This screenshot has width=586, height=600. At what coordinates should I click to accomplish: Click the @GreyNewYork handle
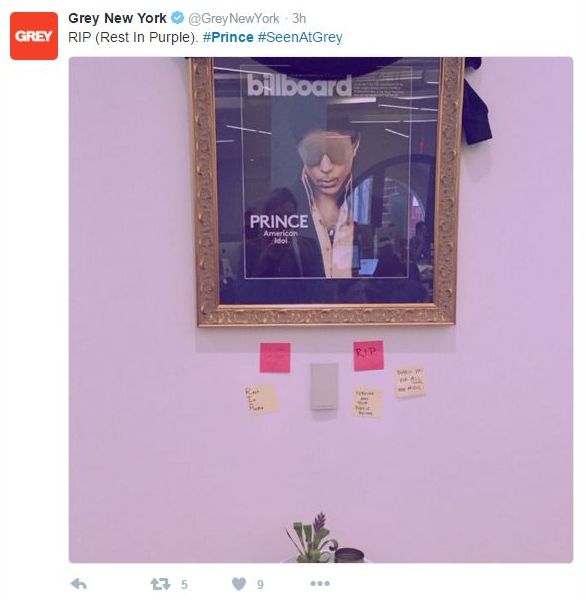[234, 18]
